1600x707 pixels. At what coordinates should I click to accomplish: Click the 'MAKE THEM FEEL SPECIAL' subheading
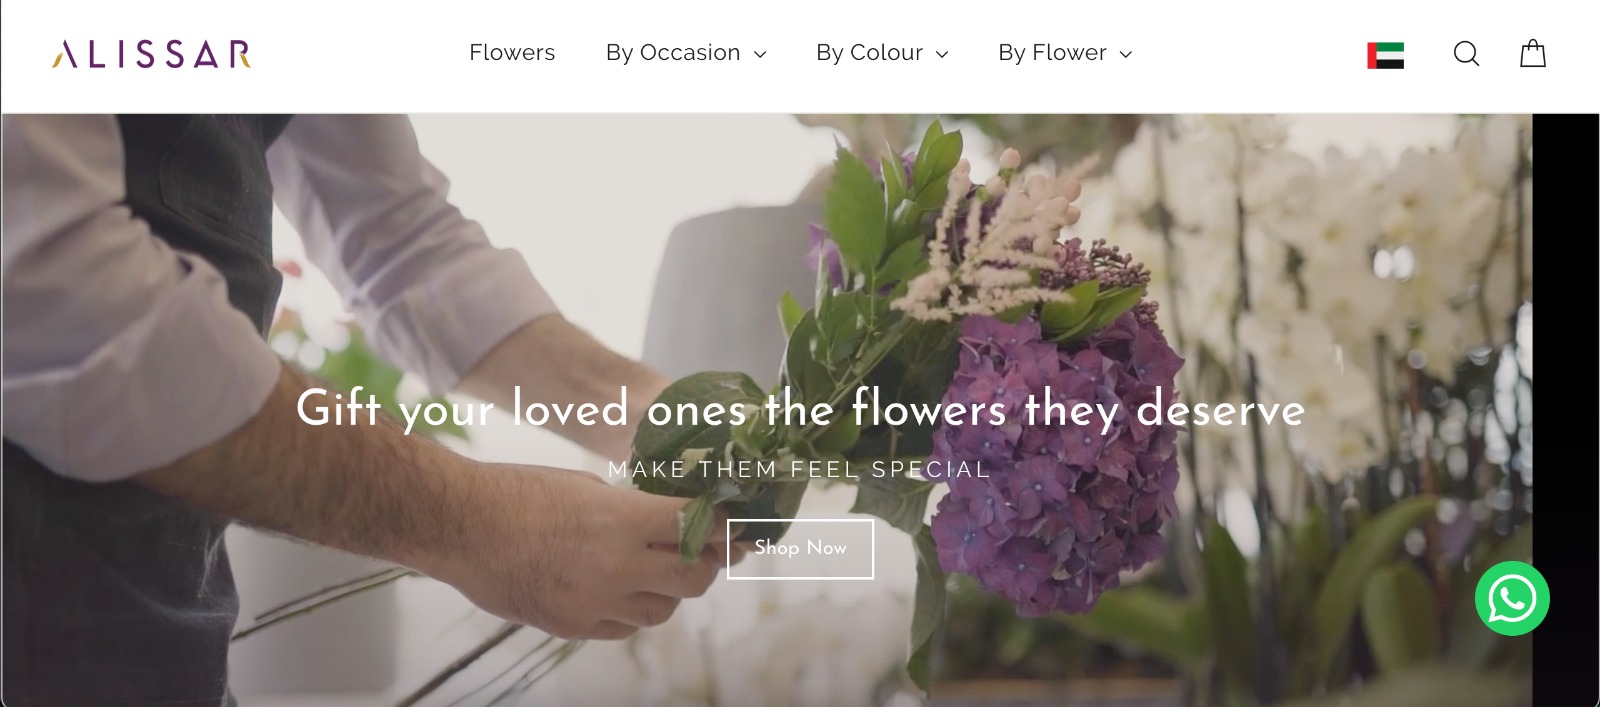(799, 469)
